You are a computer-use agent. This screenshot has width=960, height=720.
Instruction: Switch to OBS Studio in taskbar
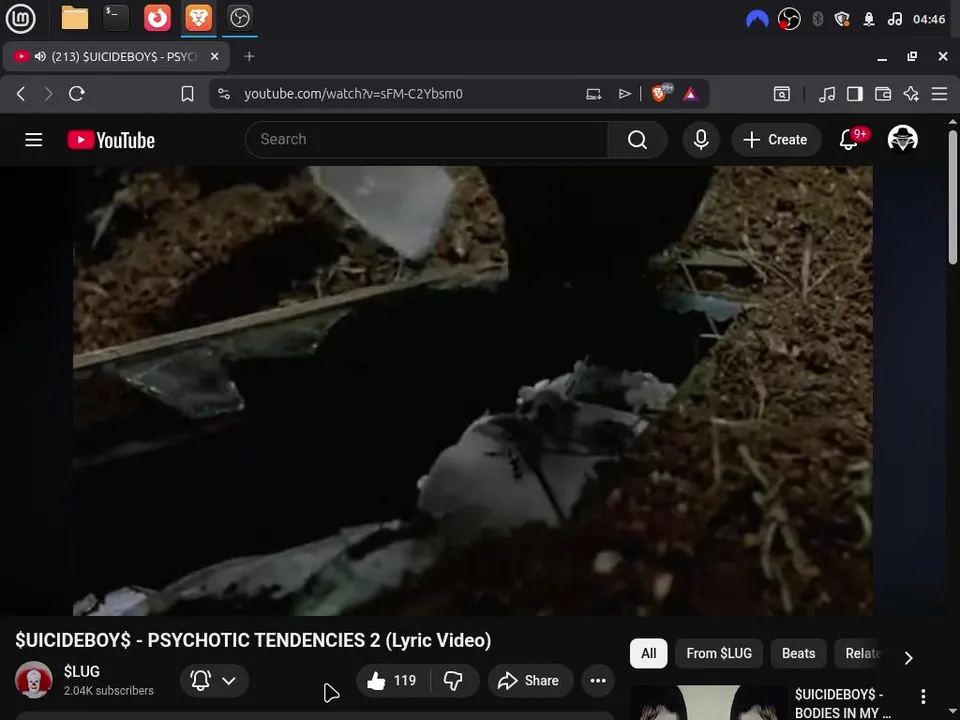239,18
